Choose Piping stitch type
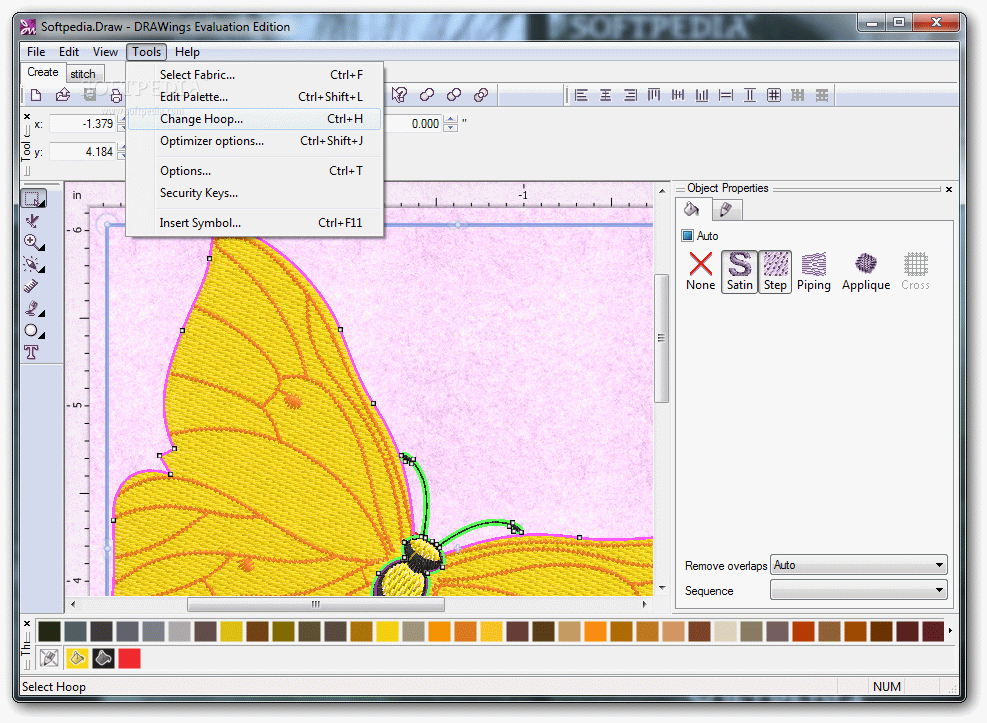Image resolution: width=987 pixels, height=723 pixels. point(814,271)
